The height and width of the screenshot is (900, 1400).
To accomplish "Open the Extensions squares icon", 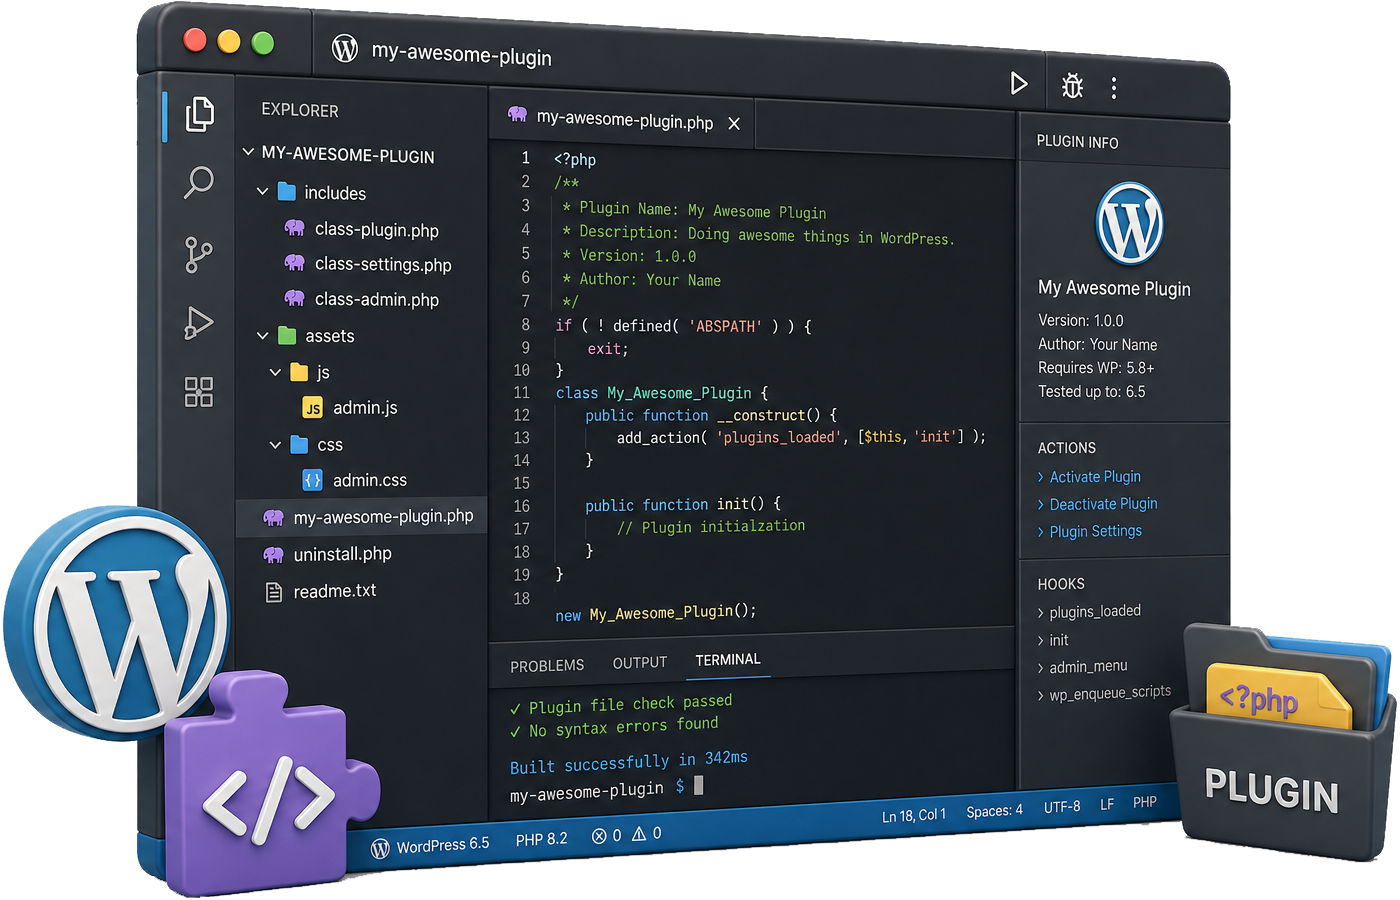I will [x=199, y=392].
